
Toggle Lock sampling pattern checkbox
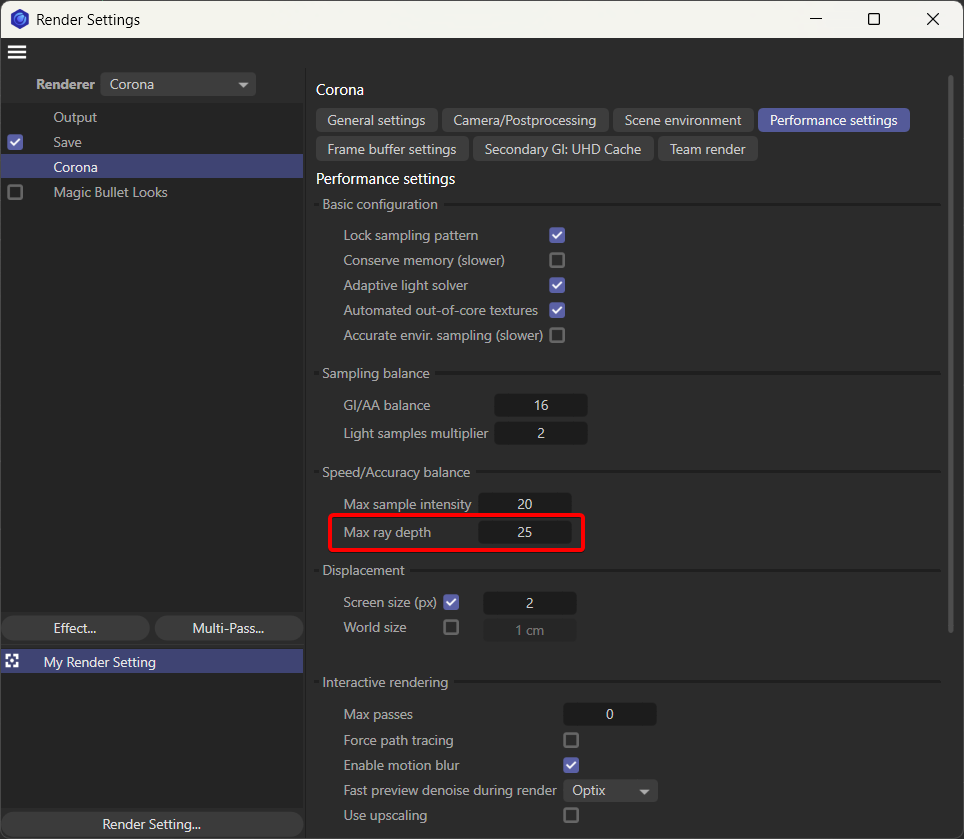click(557, 235)
